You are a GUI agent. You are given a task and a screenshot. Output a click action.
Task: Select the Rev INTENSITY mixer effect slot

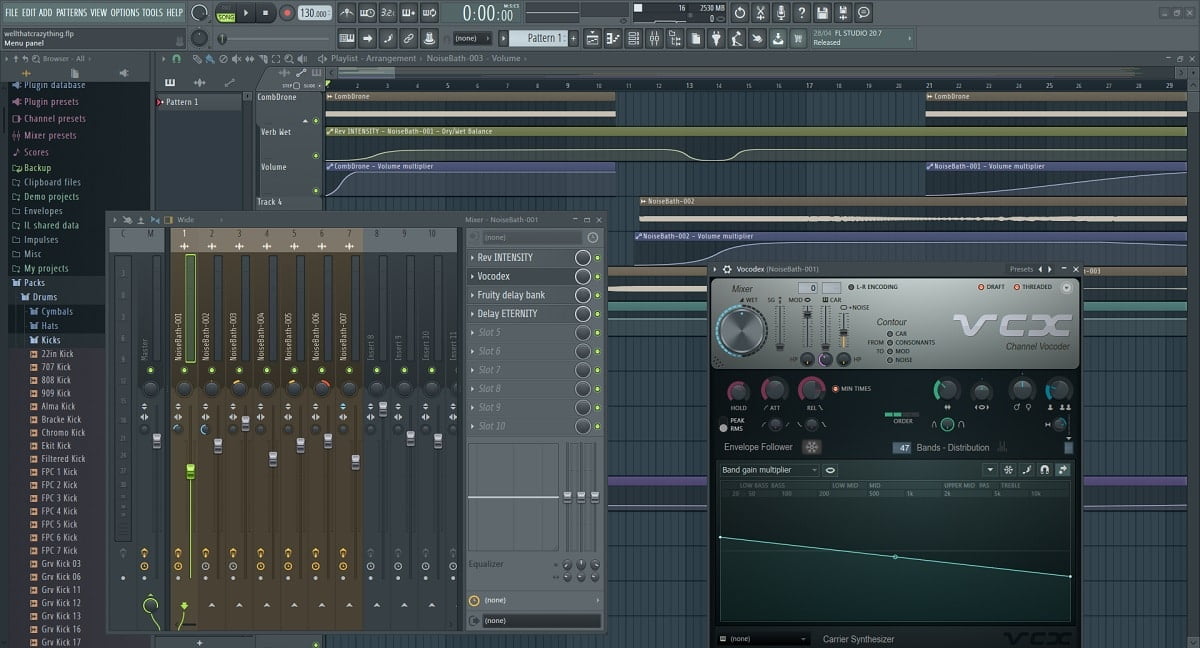tap(519, 257)
